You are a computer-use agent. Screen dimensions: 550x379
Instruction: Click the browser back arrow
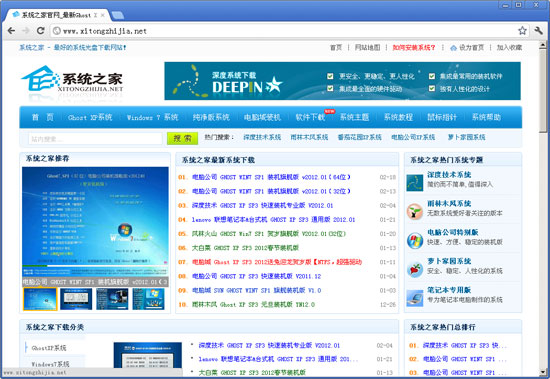point(11,31)
